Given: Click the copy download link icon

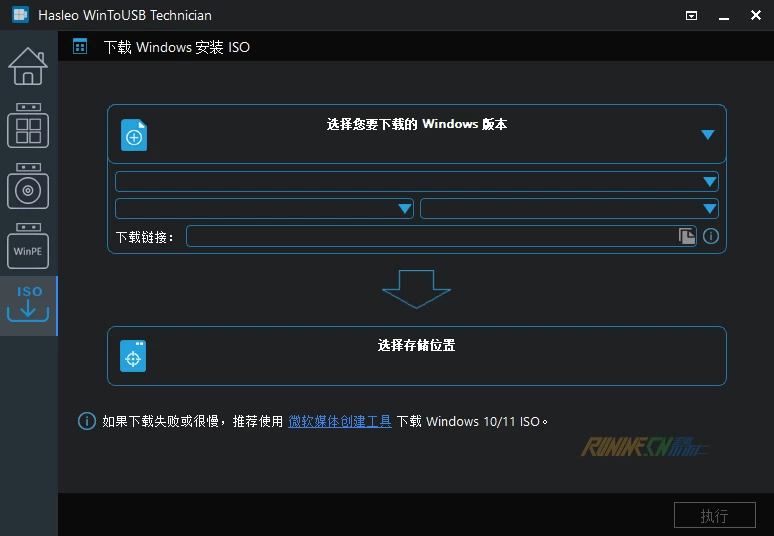Looking at the screenshot, I should pos(686,236).
